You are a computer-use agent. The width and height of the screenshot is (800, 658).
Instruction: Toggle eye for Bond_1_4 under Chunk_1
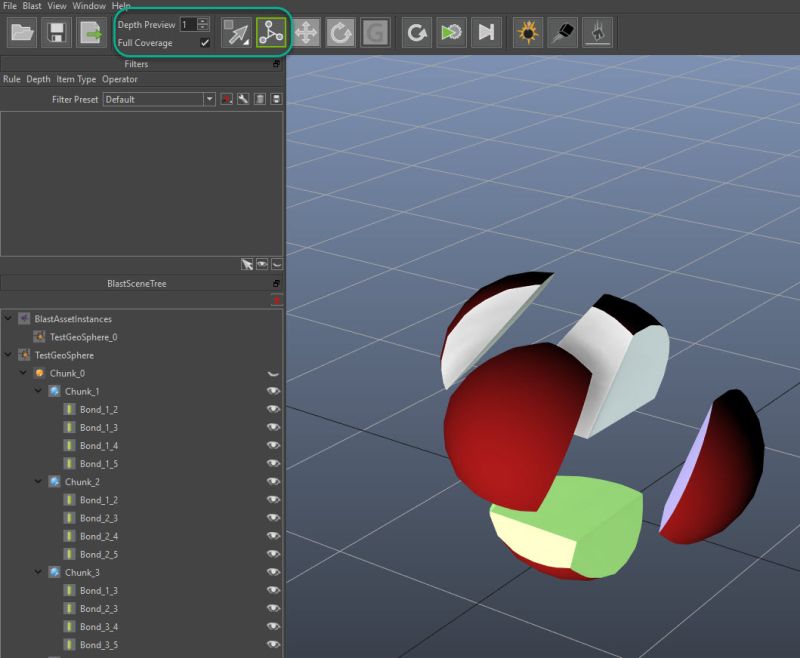pyautogui.click(x=273, y=445)
